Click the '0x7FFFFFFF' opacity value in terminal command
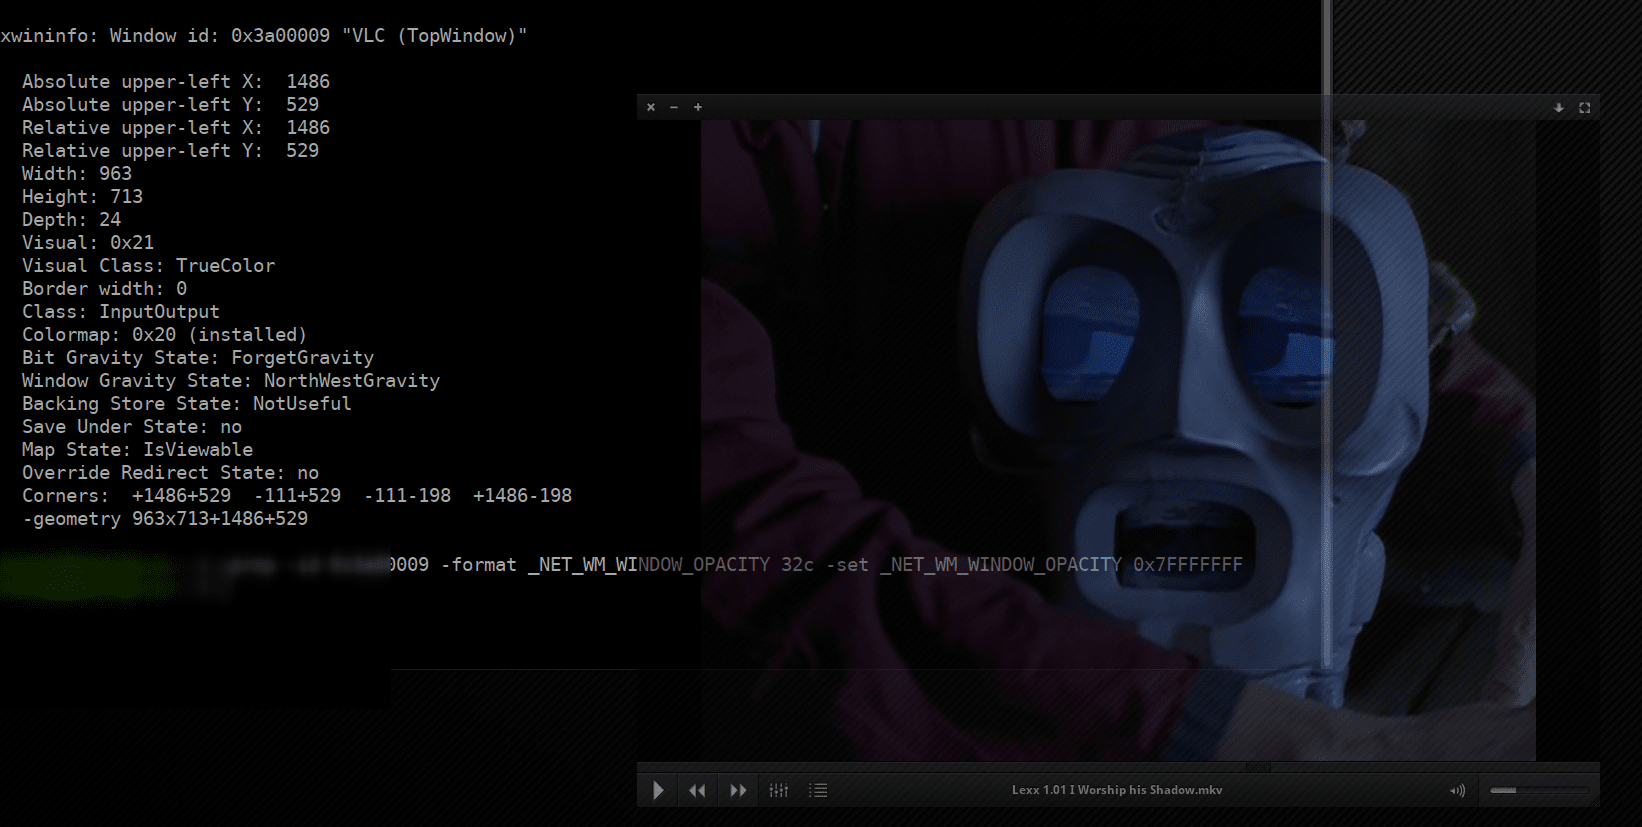The height and width of the screenshot is (827, 1642). point(1188,565)
